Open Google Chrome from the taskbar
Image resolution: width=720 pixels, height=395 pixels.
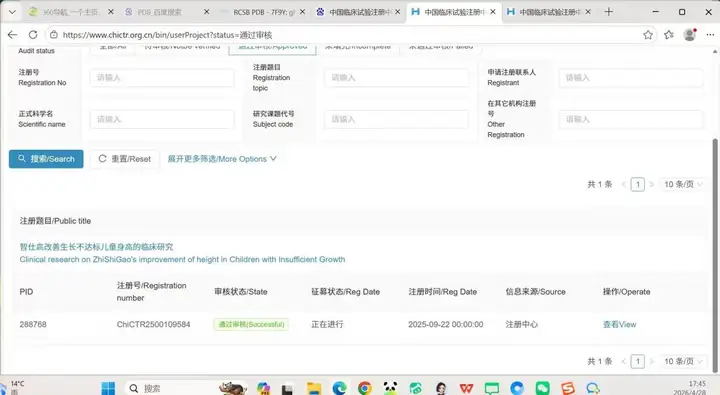click(x=365, y=389)
